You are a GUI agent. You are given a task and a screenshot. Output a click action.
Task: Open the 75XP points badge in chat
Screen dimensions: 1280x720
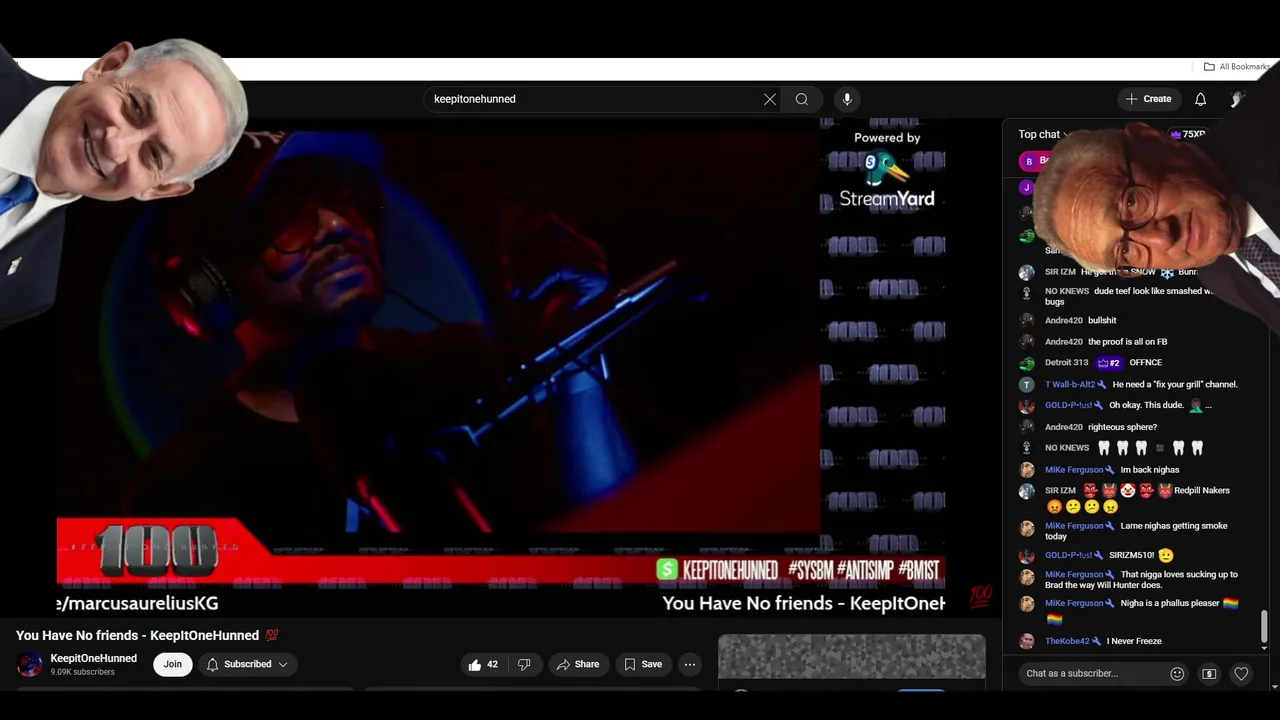[1188, 134]
